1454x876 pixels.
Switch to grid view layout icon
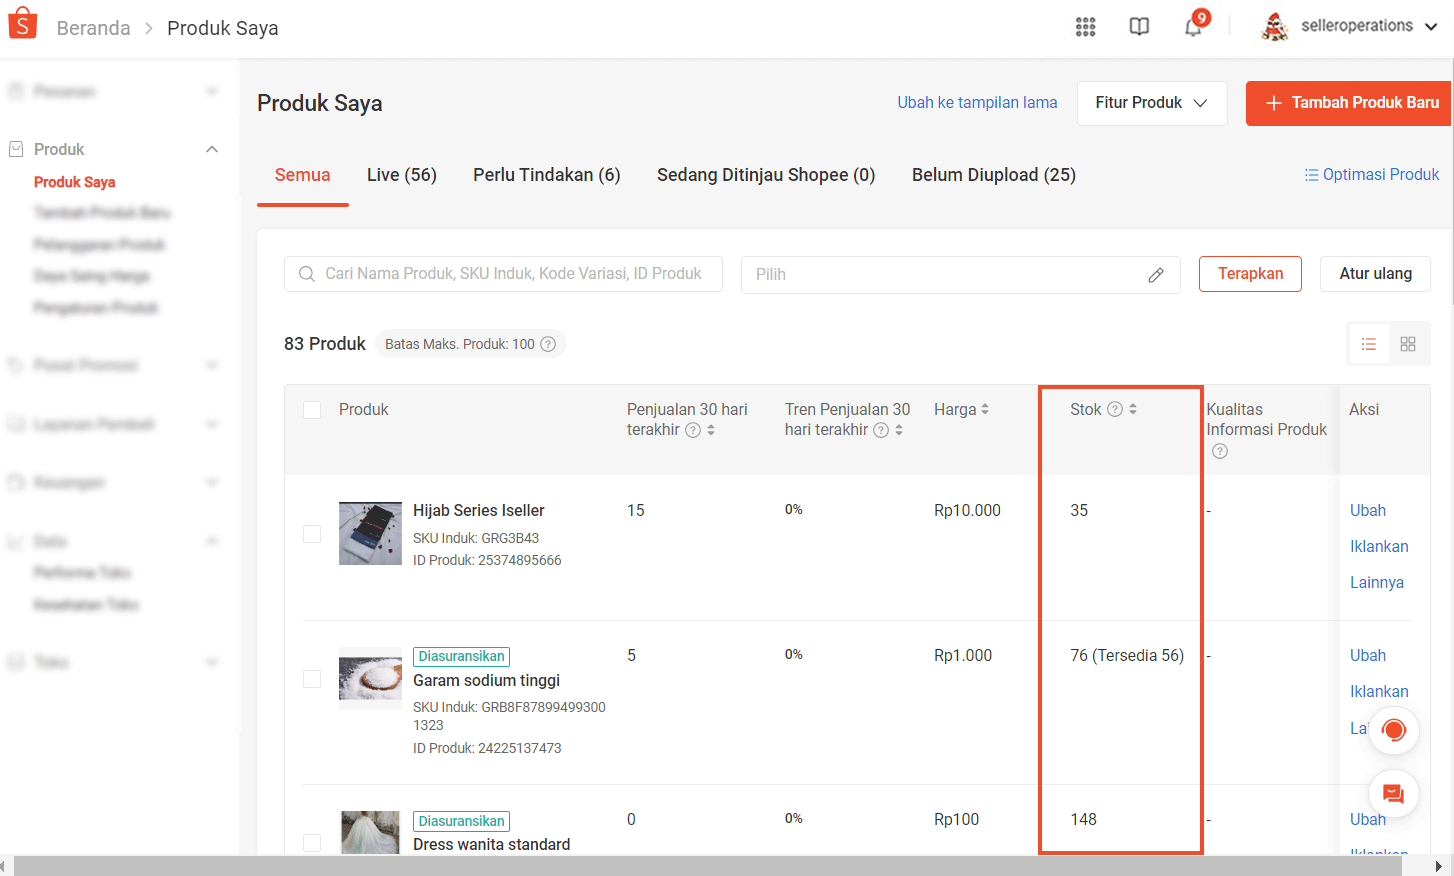click(x=1408, y=344)
